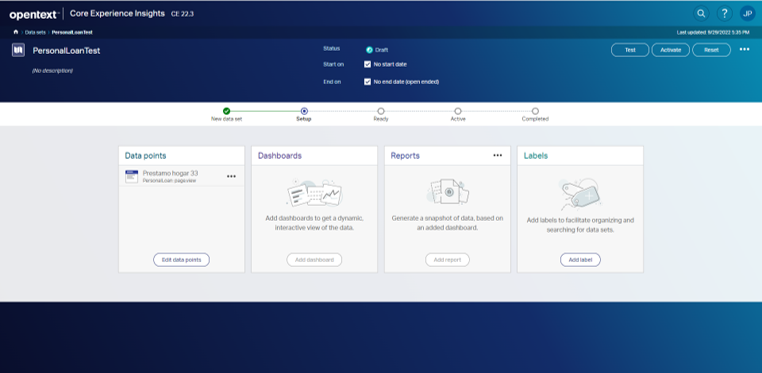The width and height of the screenshot is (762, 373).
Task: Go to home via breadcrumb house icon
Action: [x=16, y=32]
